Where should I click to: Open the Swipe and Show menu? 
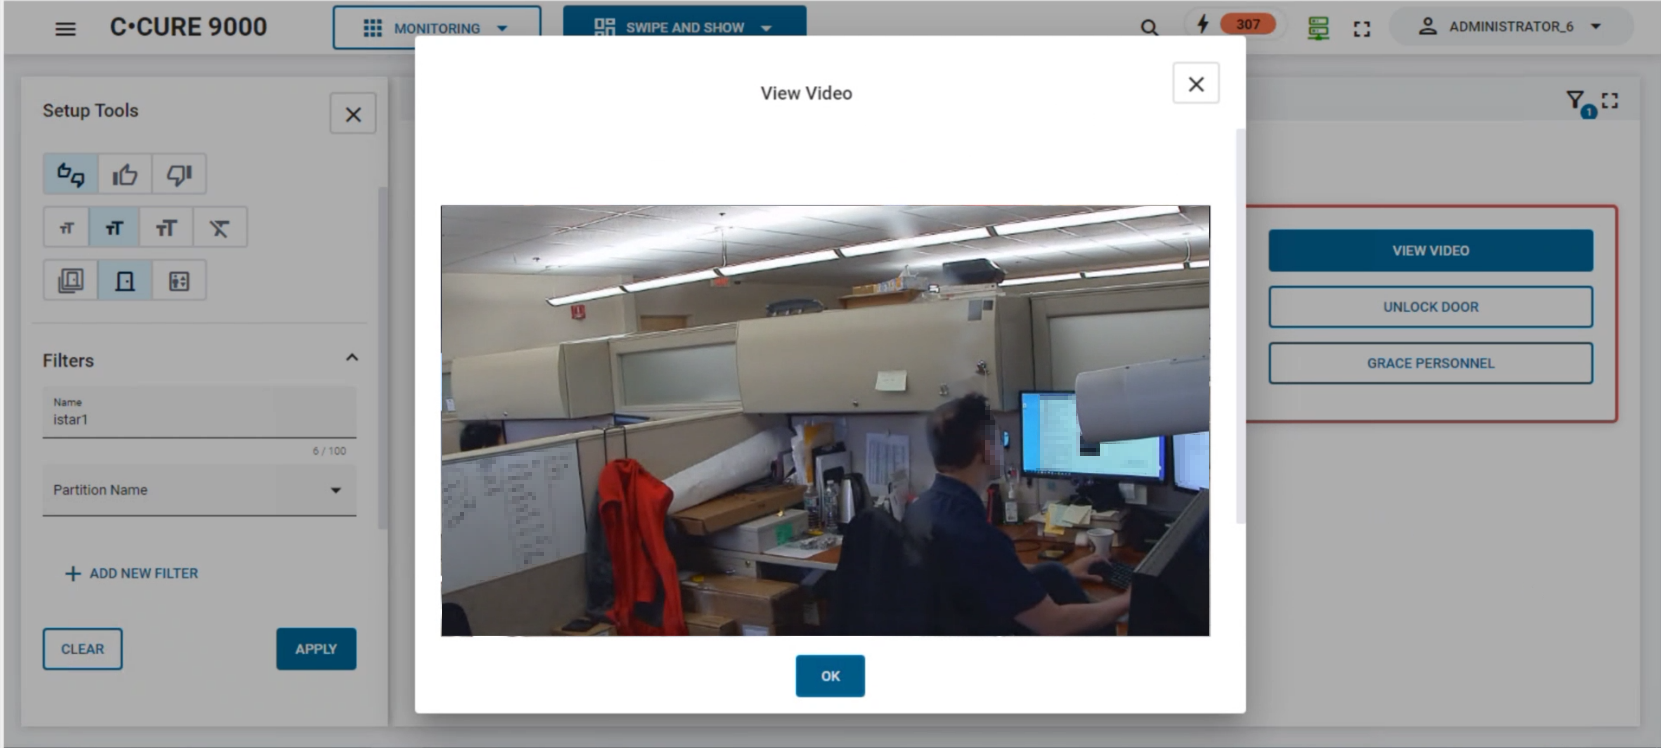point(684,28)
